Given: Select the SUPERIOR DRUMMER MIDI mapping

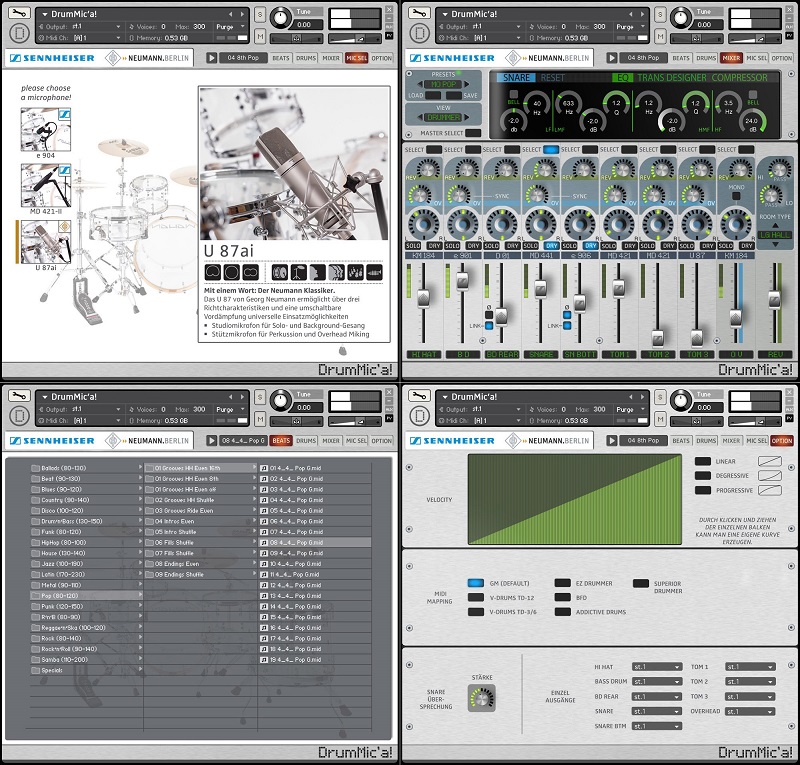Looking at the screenshot, I should click(641, 583).
